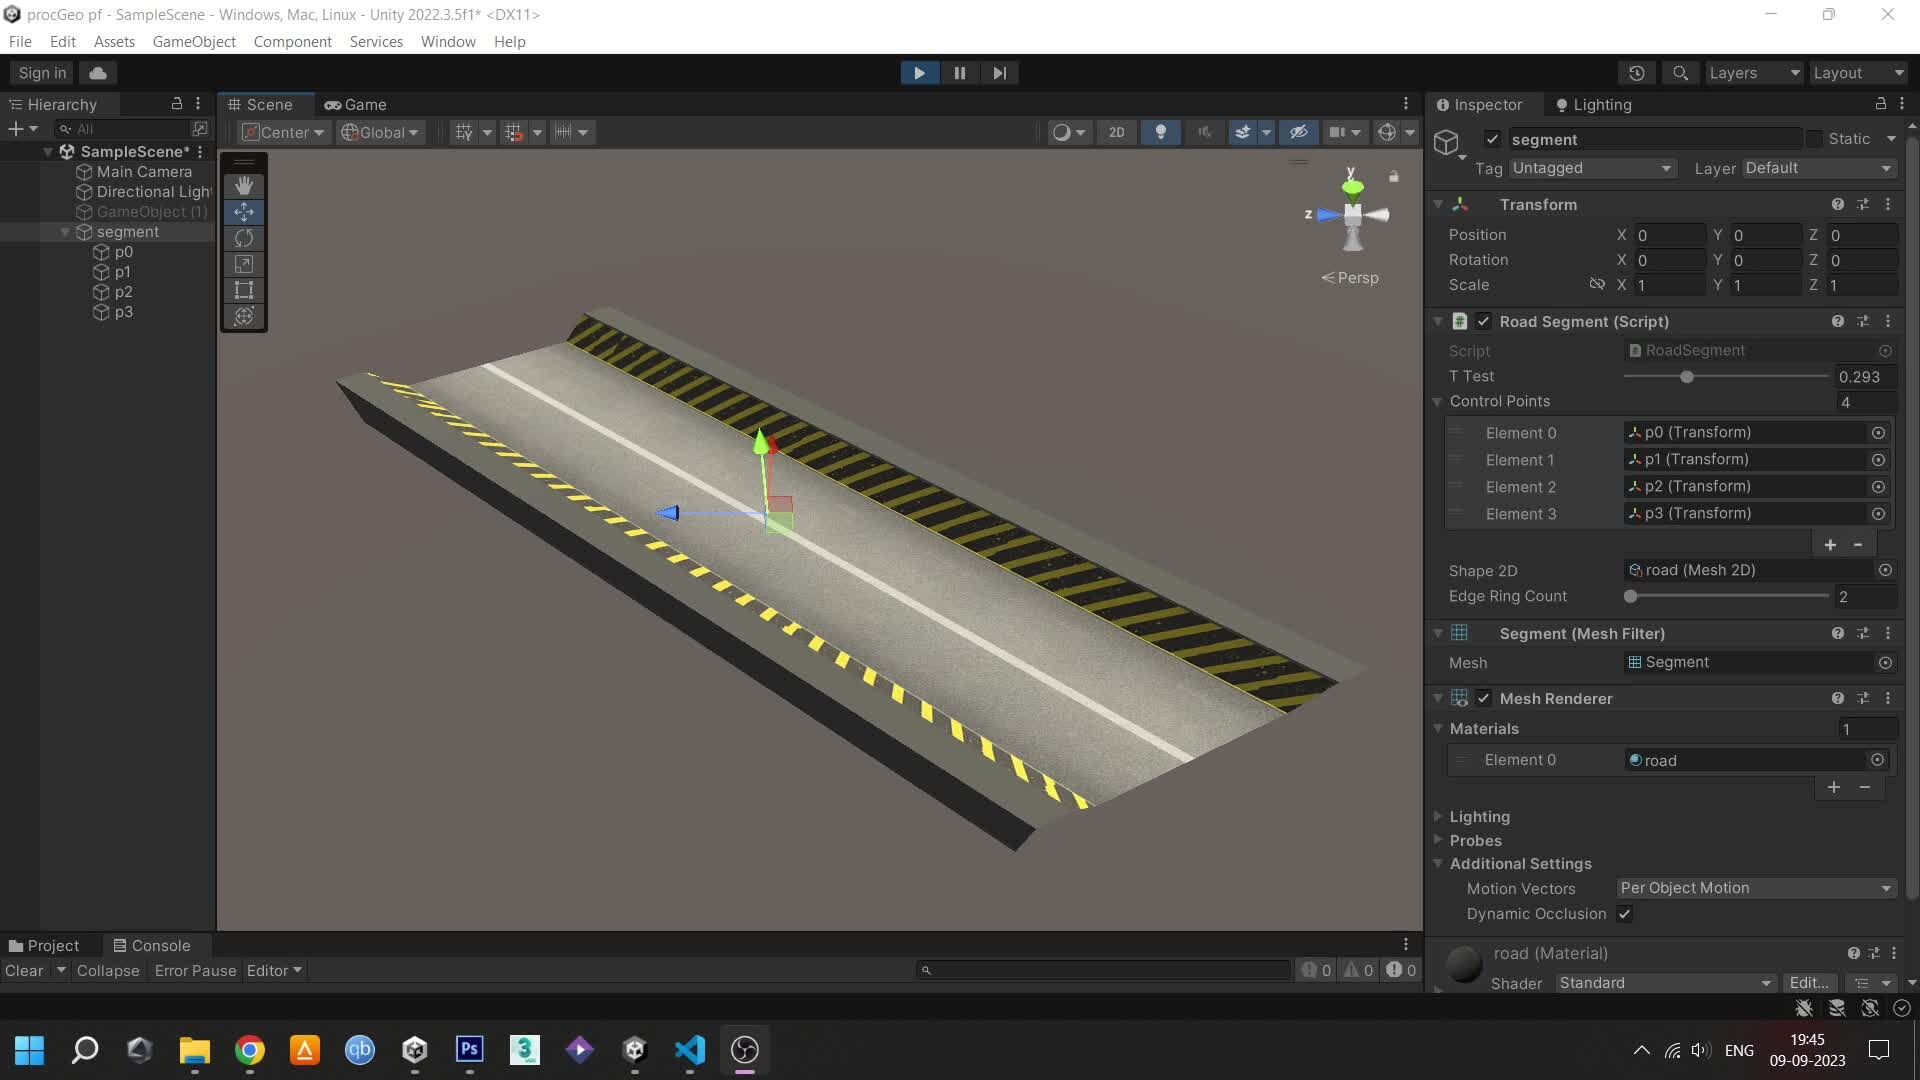Viewport: 1920px width, 1080px height.
Task: Switch the Scene view to 2D mode
Action: point(1116,131)
